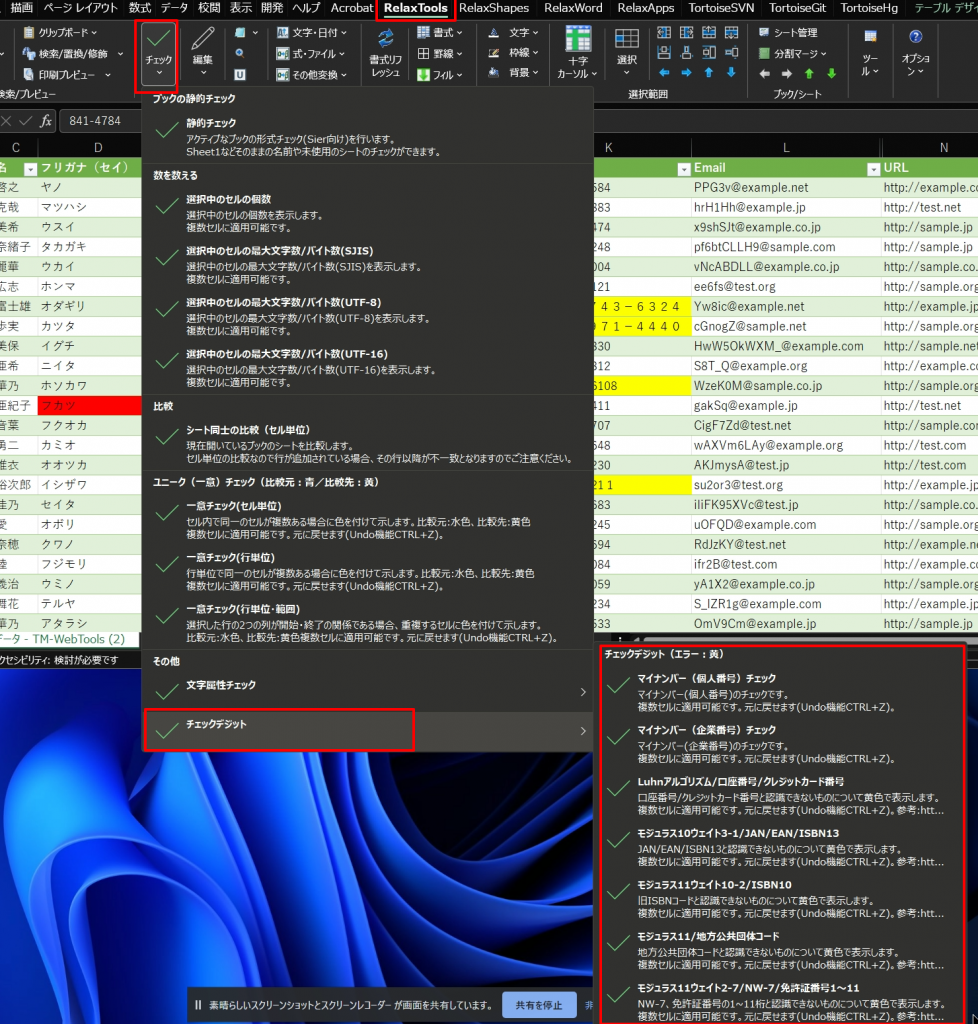The width and height of the screenshot is (978, 1024).
Task: Expand the 文字・日付 dropdown
Action: tap(344, 32)
